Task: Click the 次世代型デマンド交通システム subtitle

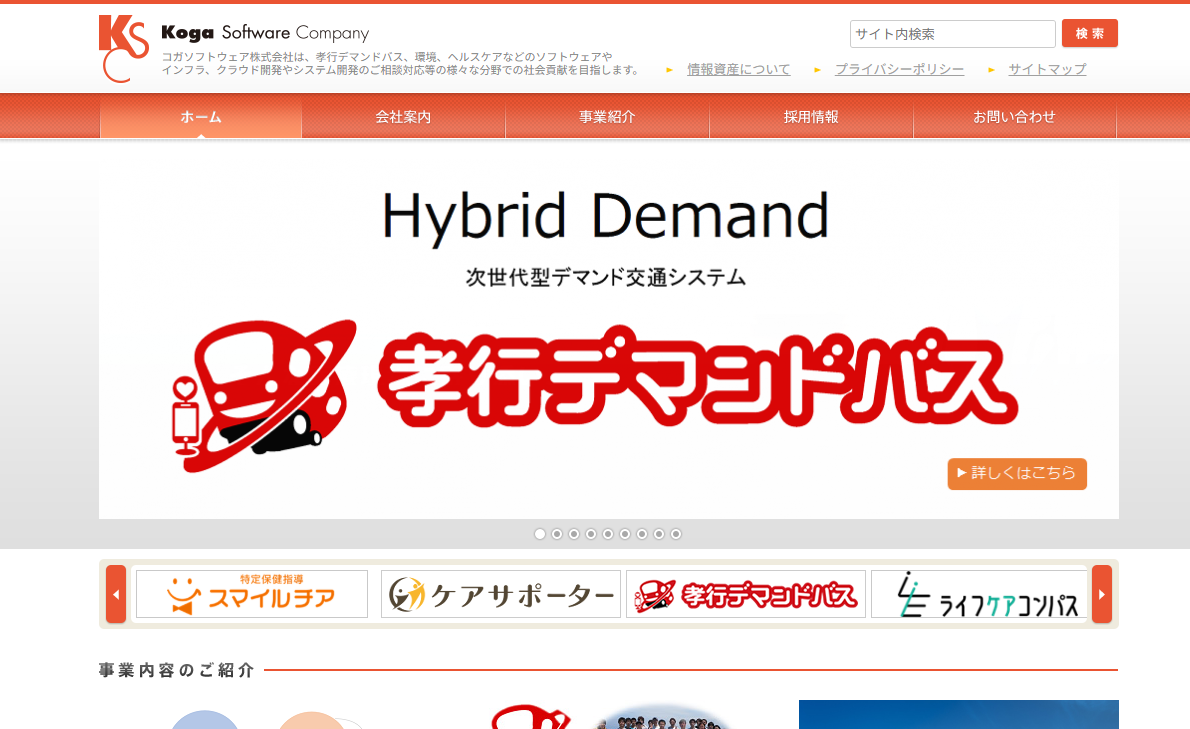Action: coord(606,278)
